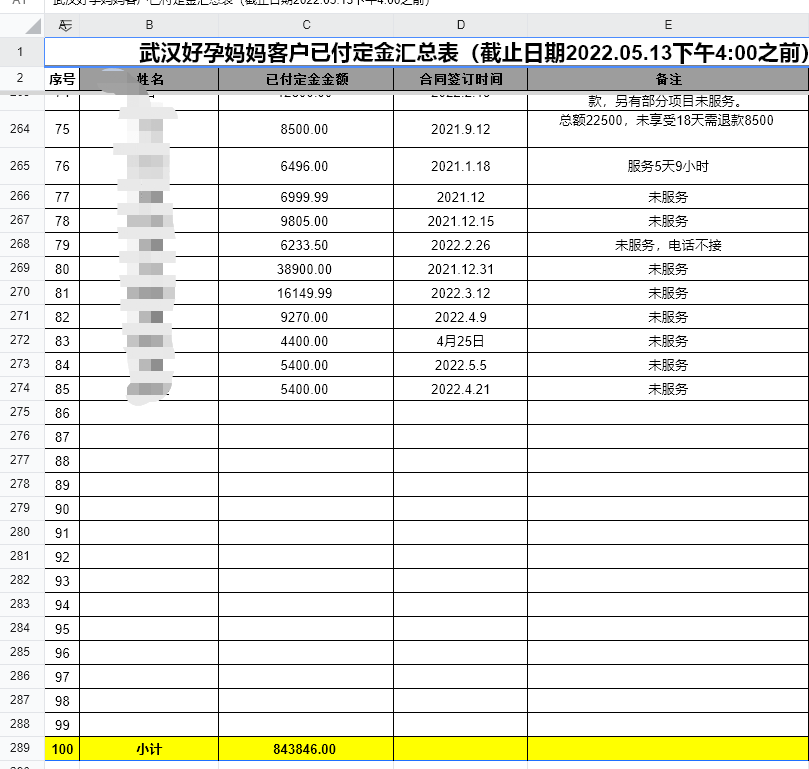Select the amount cell 9805.00

coord(306,221)
